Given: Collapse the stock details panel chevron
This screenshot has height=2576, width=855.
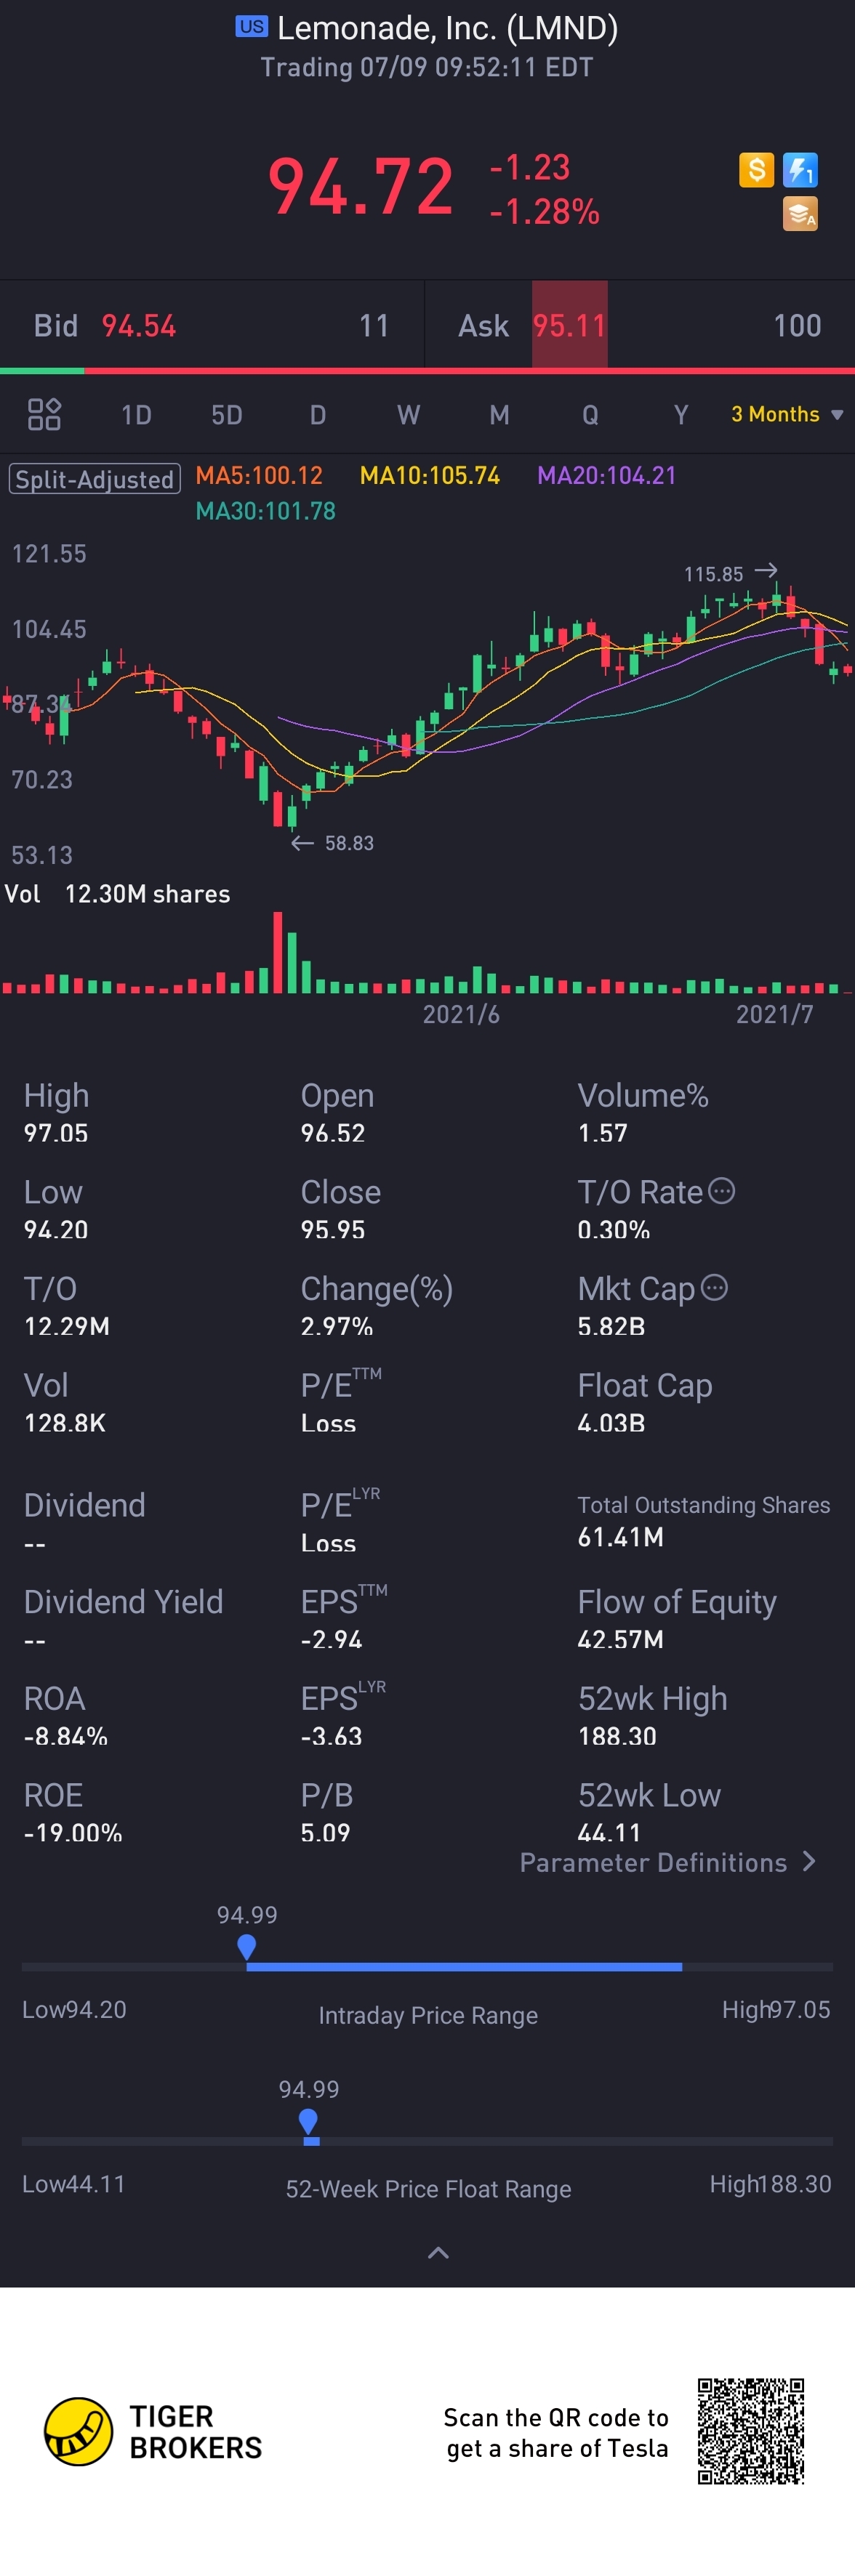Looking at the screenshot, I should 438,2253.
